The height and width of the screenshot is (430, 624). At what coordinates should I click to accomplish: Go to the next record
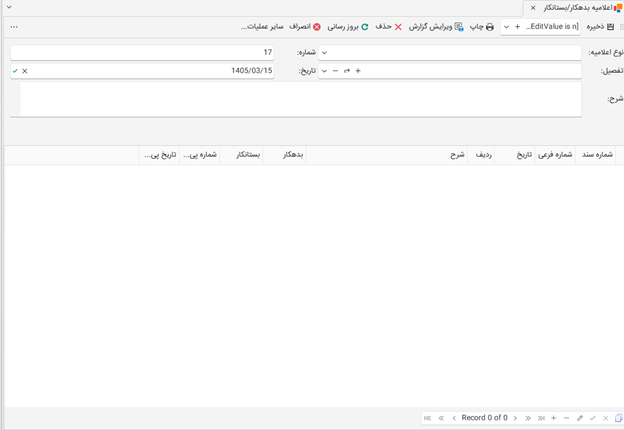pos(515,418)
